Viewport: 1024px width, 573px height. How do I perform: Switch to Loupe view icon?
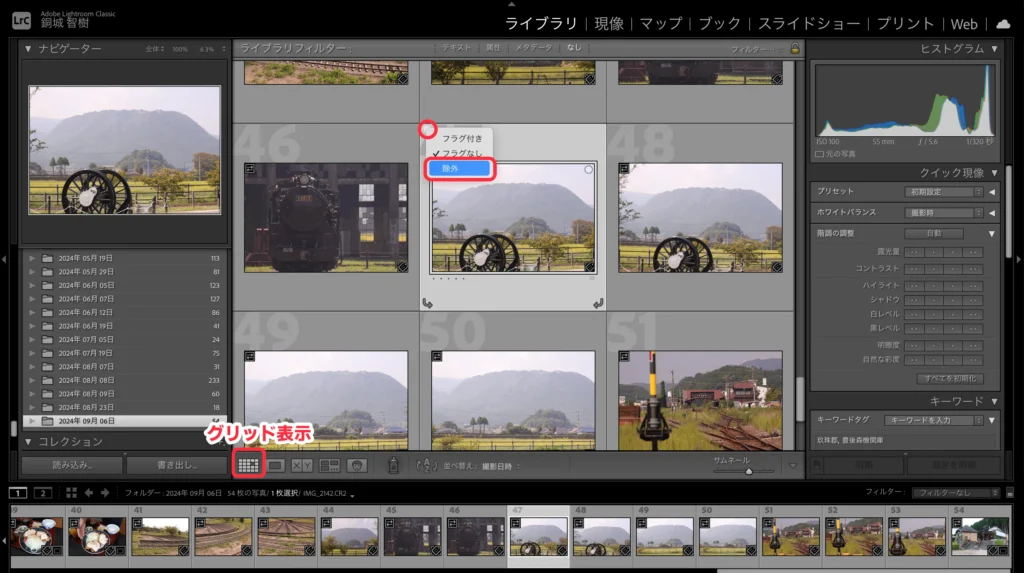click(x=276, y=465)
